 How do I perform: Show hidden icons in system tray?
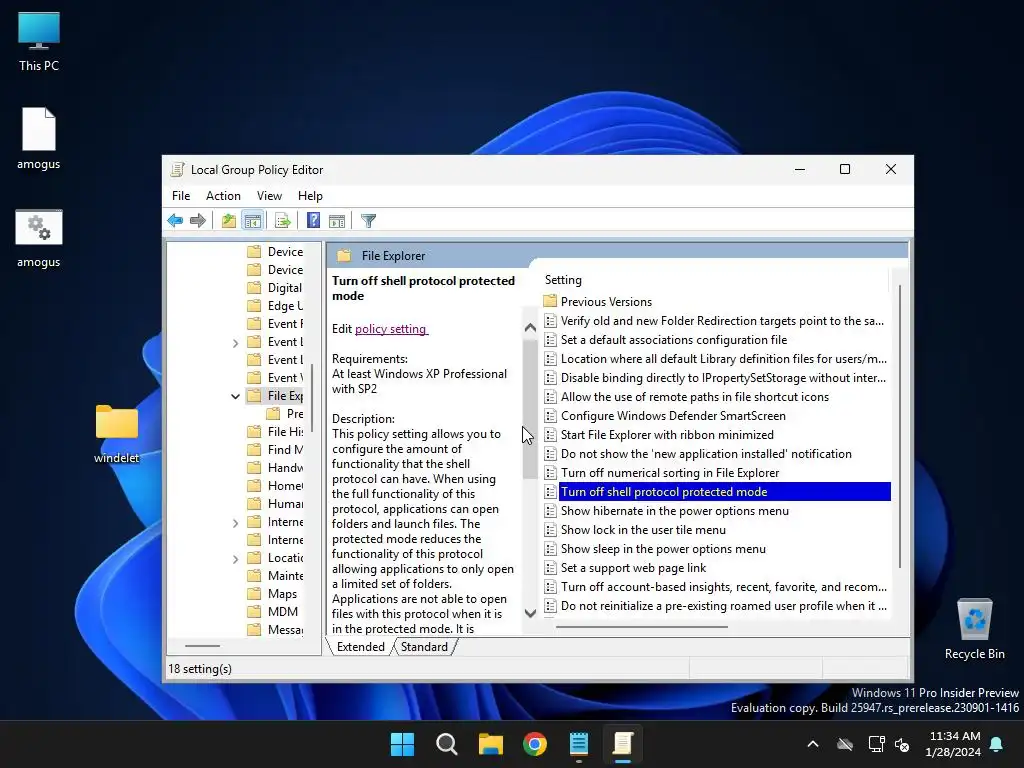(813, 744)
